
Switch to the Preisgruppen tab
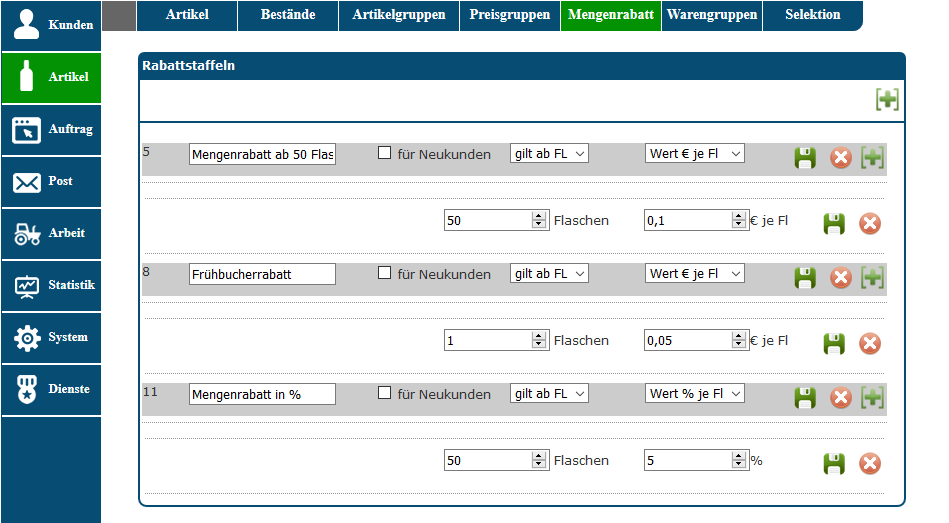click(x=509, y=15)
